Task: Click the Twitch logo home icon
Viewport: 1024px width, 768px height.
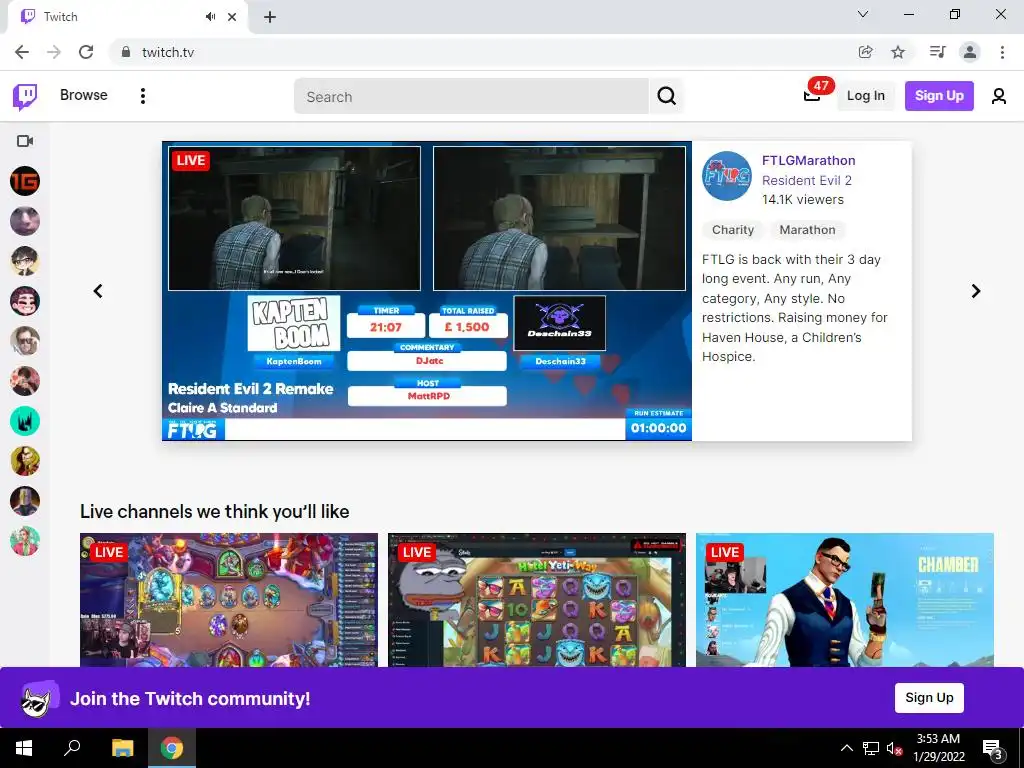Action: point(25,96)
